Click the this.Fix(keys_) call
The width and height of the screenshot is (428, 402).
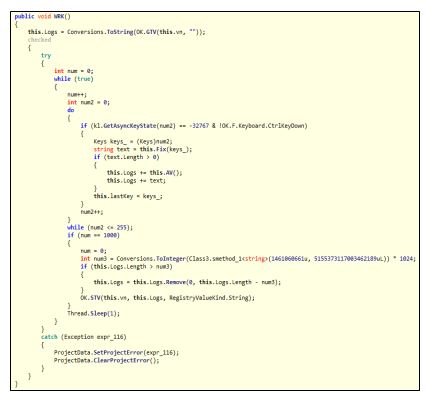click(166, 149)
